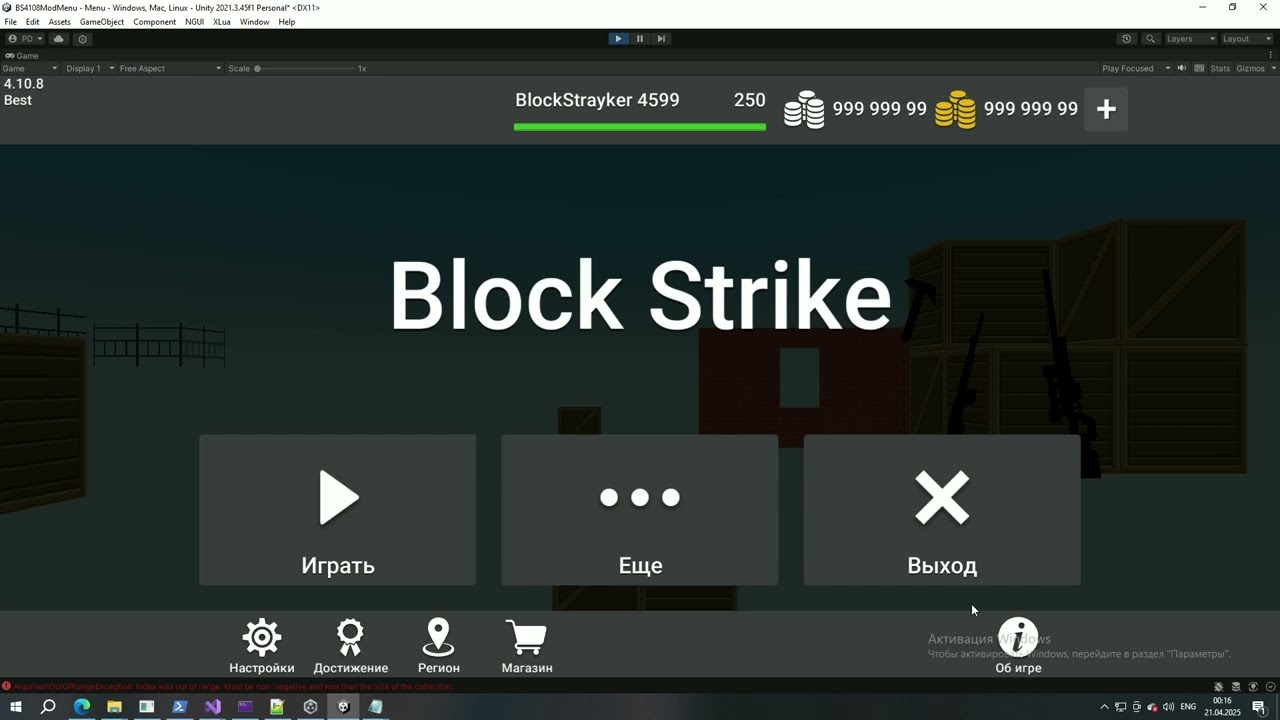This screenshot has height=720, width=1280.
Task: Open the Game view mode dropdown
Action: click(x=30, y=69)
